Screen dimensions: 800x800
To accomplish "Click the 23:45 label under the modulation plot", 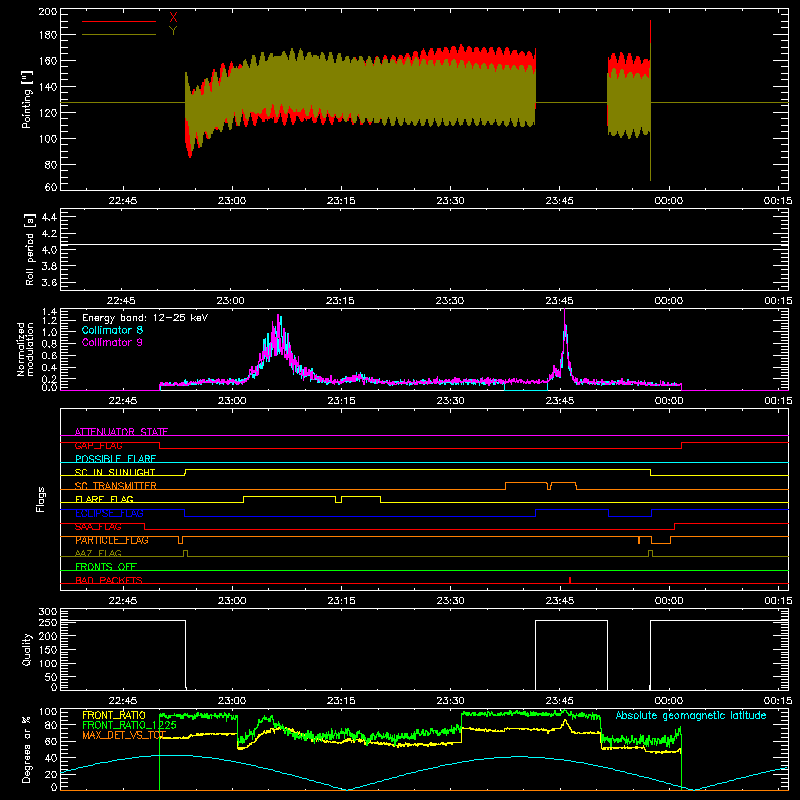I will coord(559,401).
